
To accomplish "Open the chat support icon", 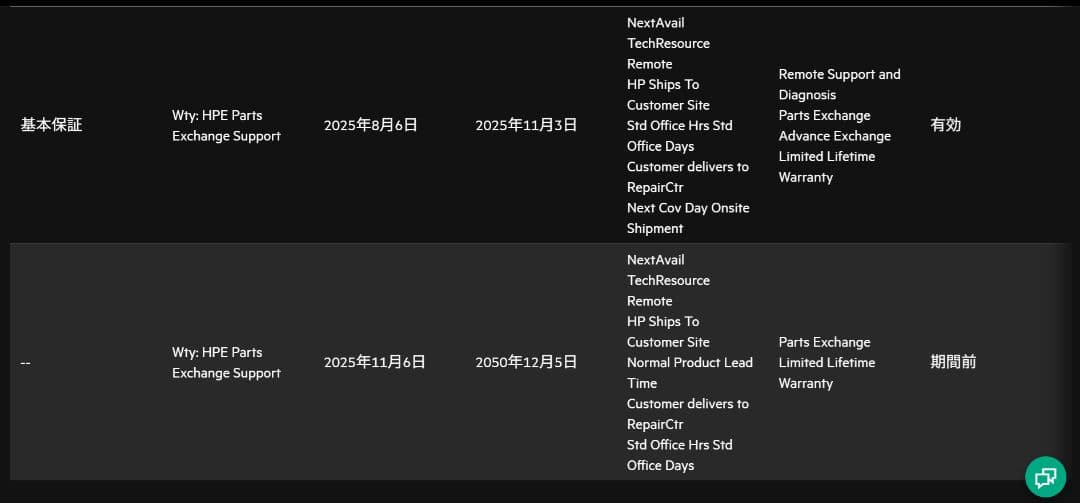I will pos(1045,476).
